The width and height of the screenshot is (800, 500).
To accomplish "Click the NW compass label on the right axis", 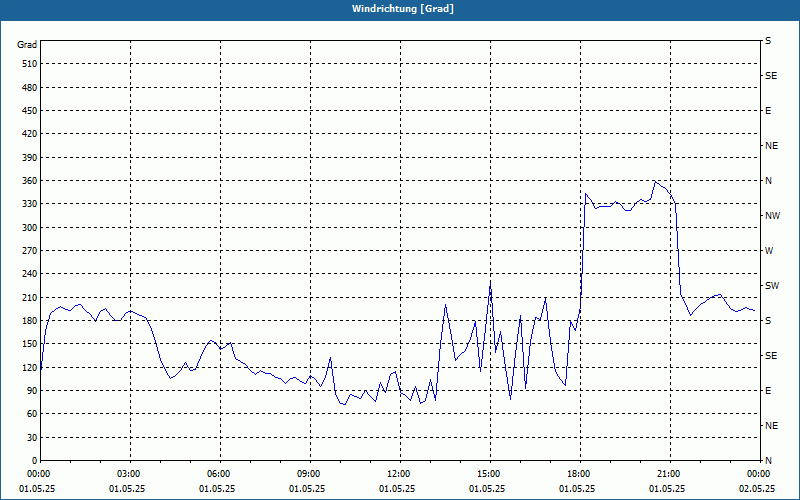I will pyautogui.click(x=772, y=216).
